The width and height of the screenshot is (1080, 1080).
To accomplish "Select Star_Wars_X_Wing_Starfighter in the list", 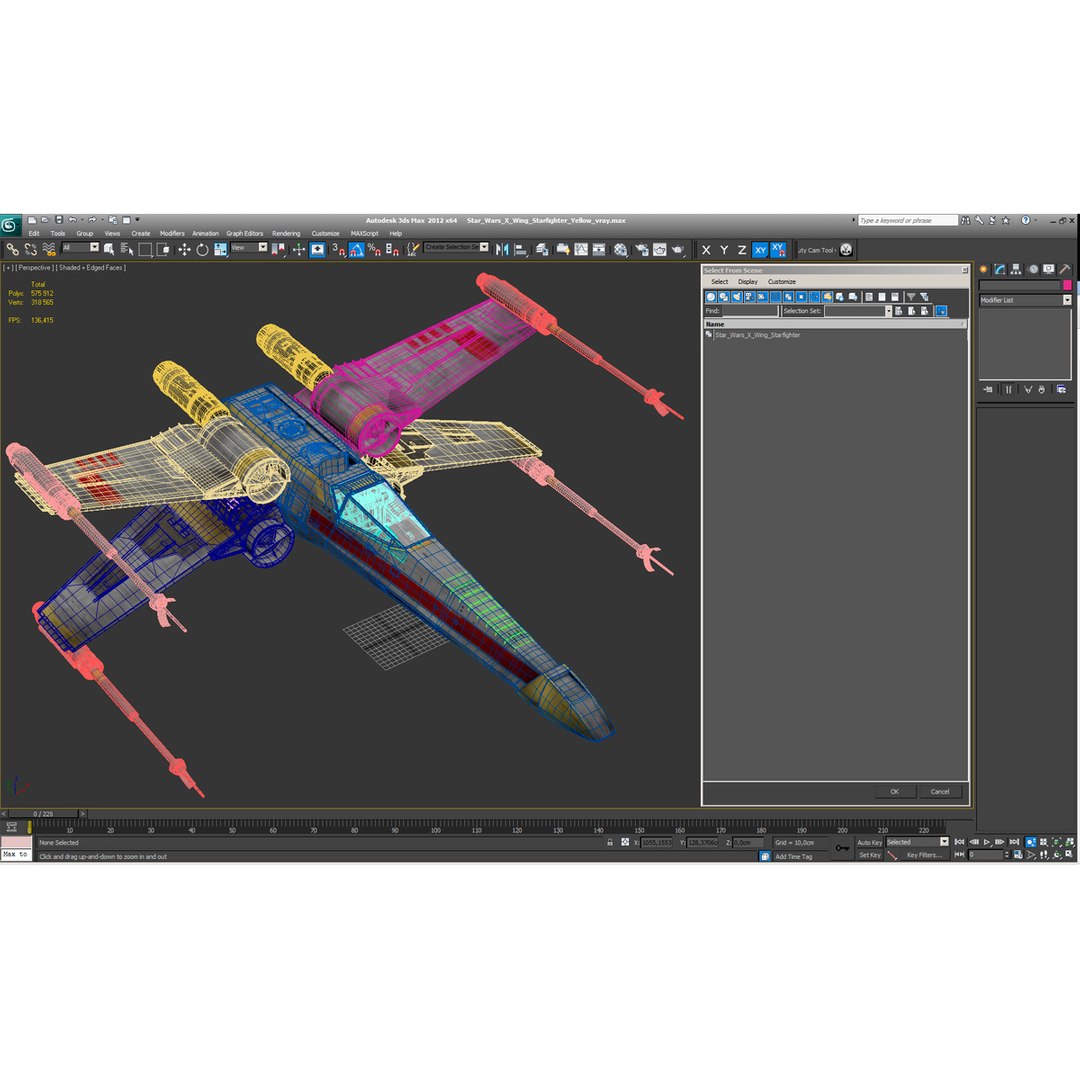I will tap(757, 335).
